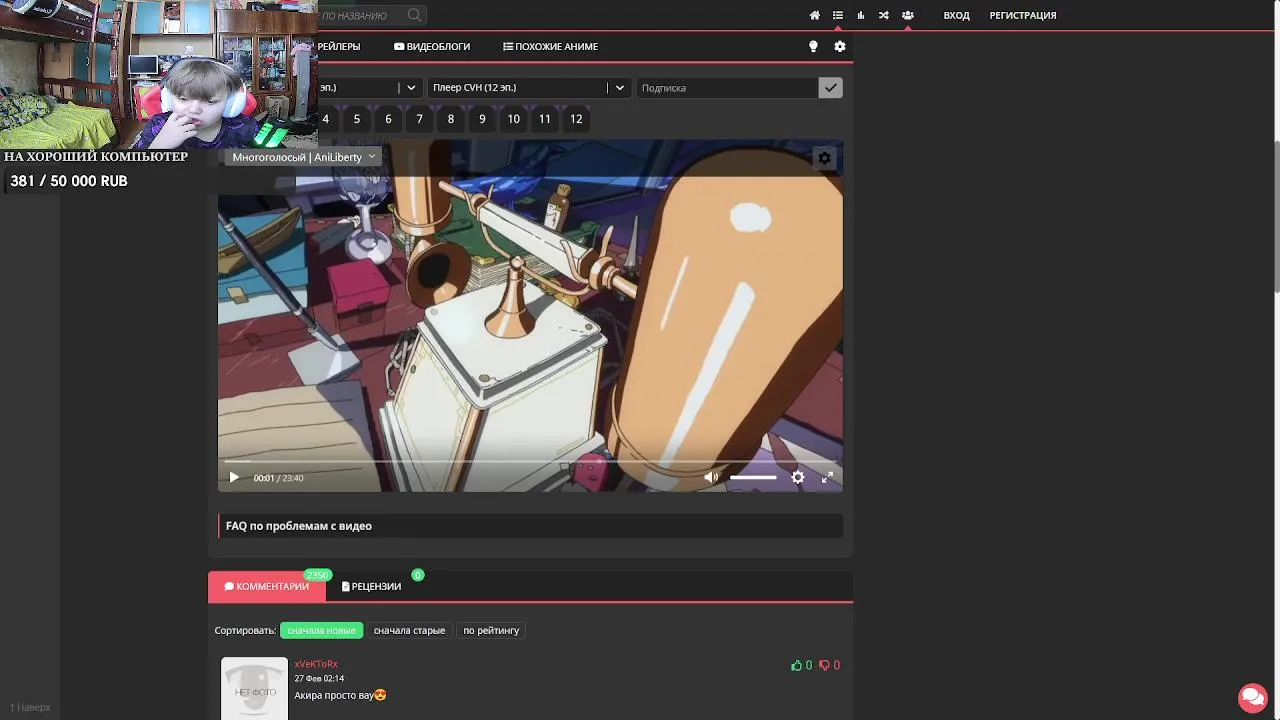This screenshot has height=720, width=1280.
Task: Open xVeKToRx's user profile link
Action: pos(316,664)
